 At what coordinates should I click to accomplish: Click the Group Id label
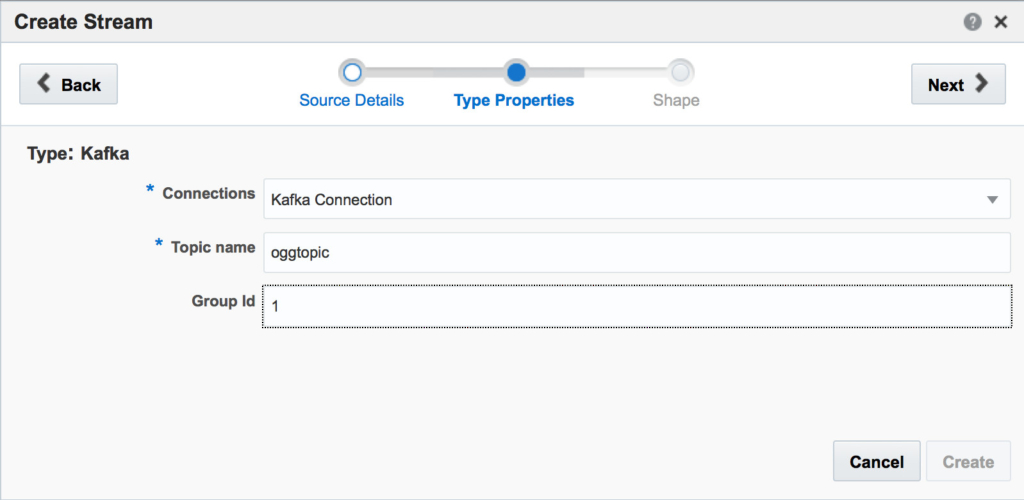223,301
